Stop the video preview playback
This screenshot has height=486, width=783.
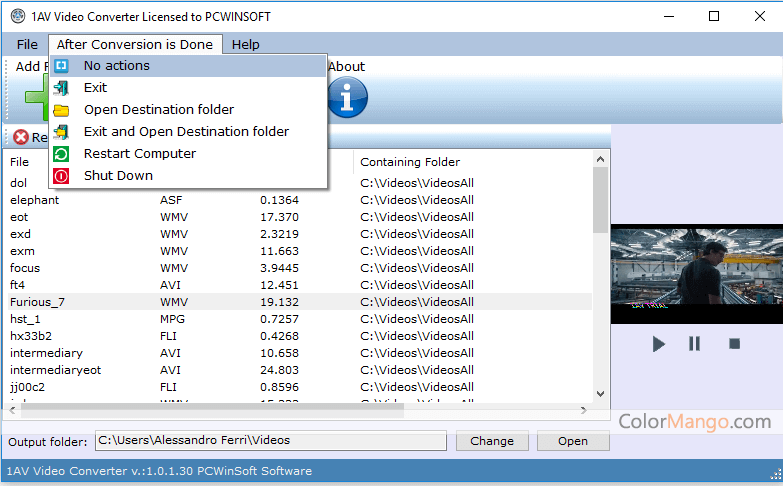(x=734, y=344)
